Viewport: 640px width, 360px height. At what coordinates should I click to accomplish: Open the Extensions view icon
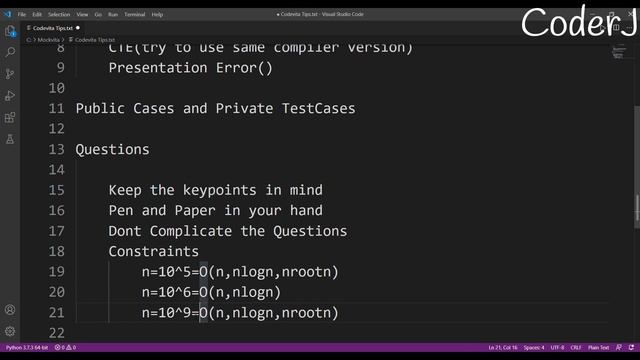point(10,118)
